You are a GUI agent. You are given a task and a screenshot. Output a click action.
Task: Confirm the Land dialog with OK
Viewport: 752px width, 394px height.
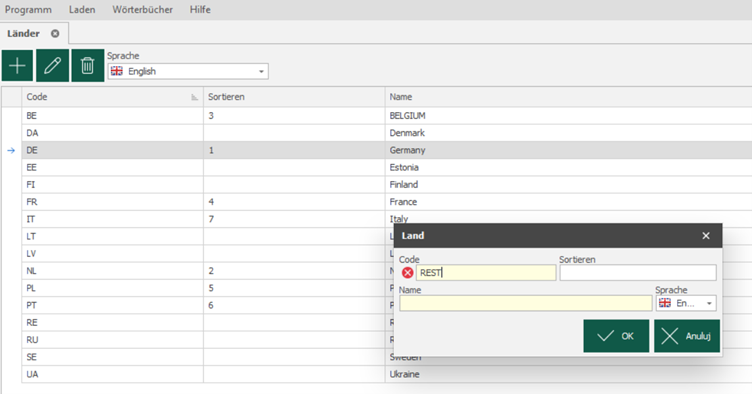[616, 336]
